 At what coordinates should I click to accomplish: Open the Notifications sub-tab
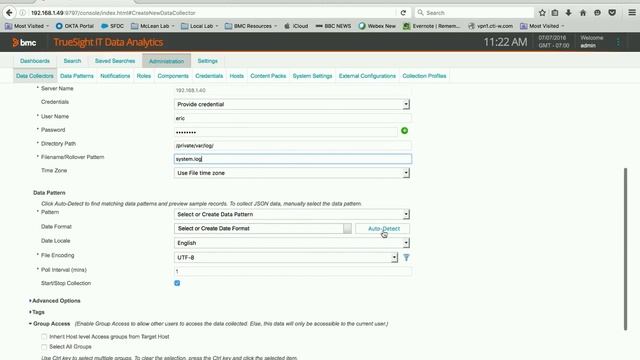(115, 76)
